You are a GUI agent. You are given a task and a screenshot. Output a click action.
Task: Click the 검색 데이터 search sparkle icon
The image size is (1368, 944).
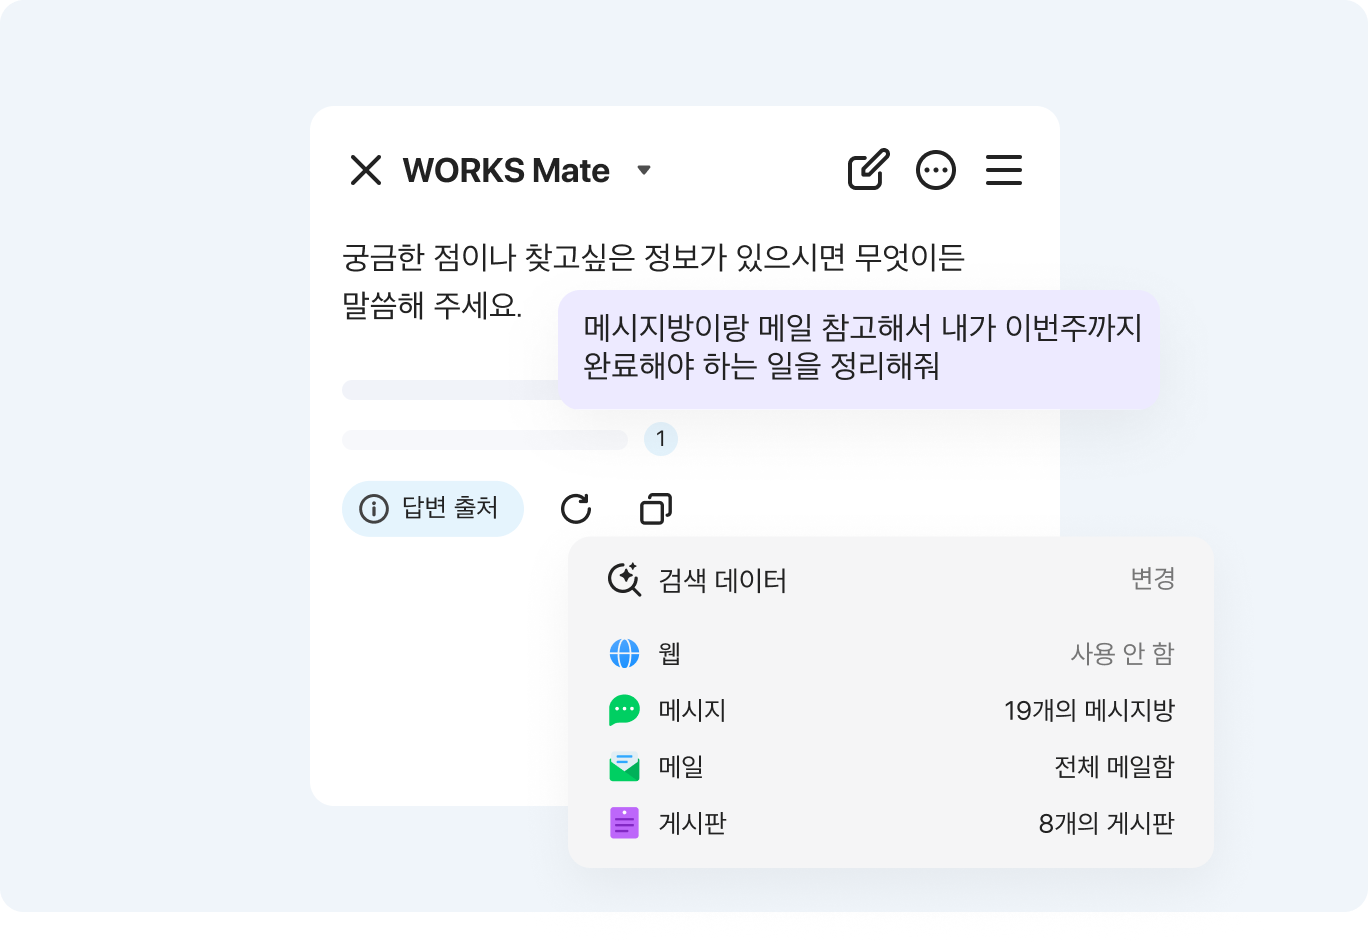click(624, 580)
